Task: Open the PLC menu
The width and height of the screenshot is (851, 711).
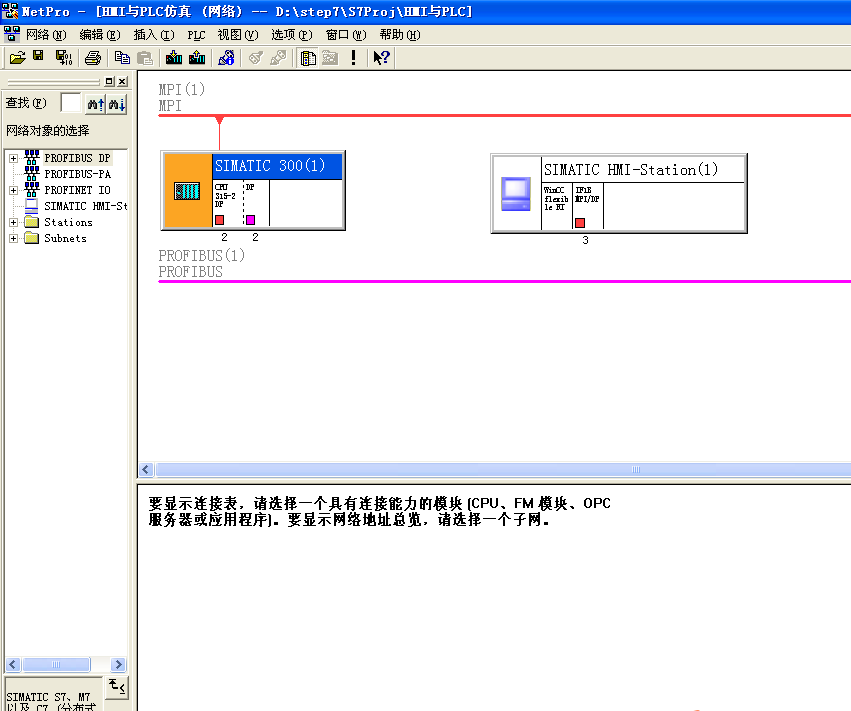Action: coord(196,35)
